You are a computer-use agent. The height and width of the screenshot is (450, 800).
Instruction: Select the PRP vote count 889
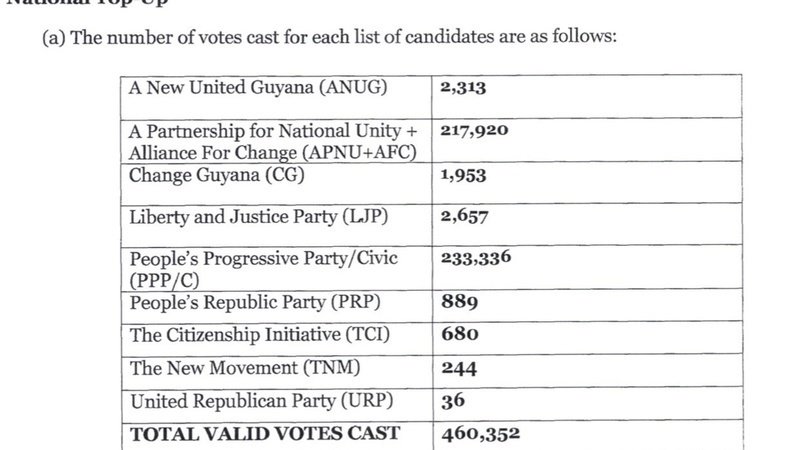click(x=459, y=302)
